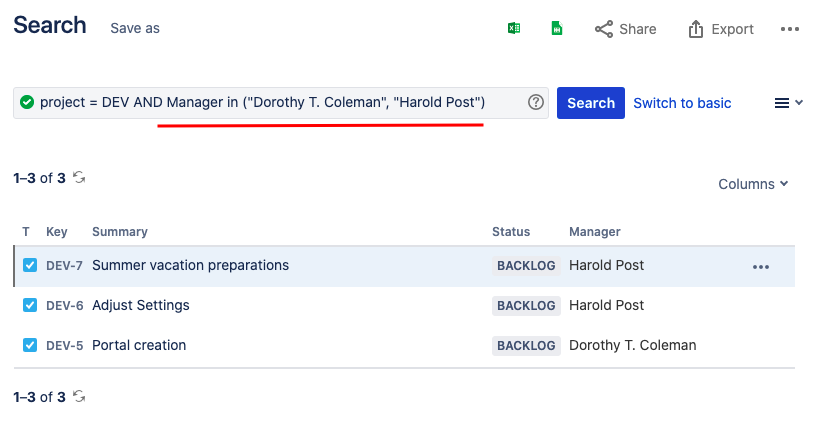This screenshot has width=817, height=421.
Task: Open row actions menu for DEV-7
Action: pos(760,267)
